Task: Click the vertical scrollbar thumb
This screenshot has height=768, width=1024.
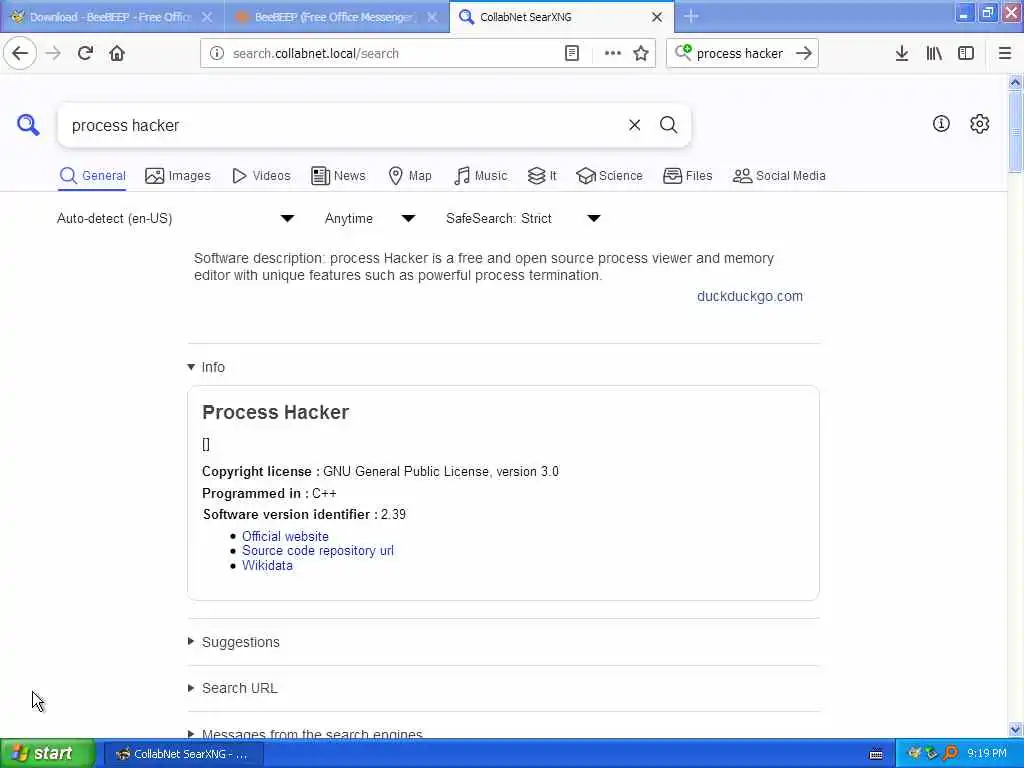Action: pyautogui.click(x=1015, y=131)
